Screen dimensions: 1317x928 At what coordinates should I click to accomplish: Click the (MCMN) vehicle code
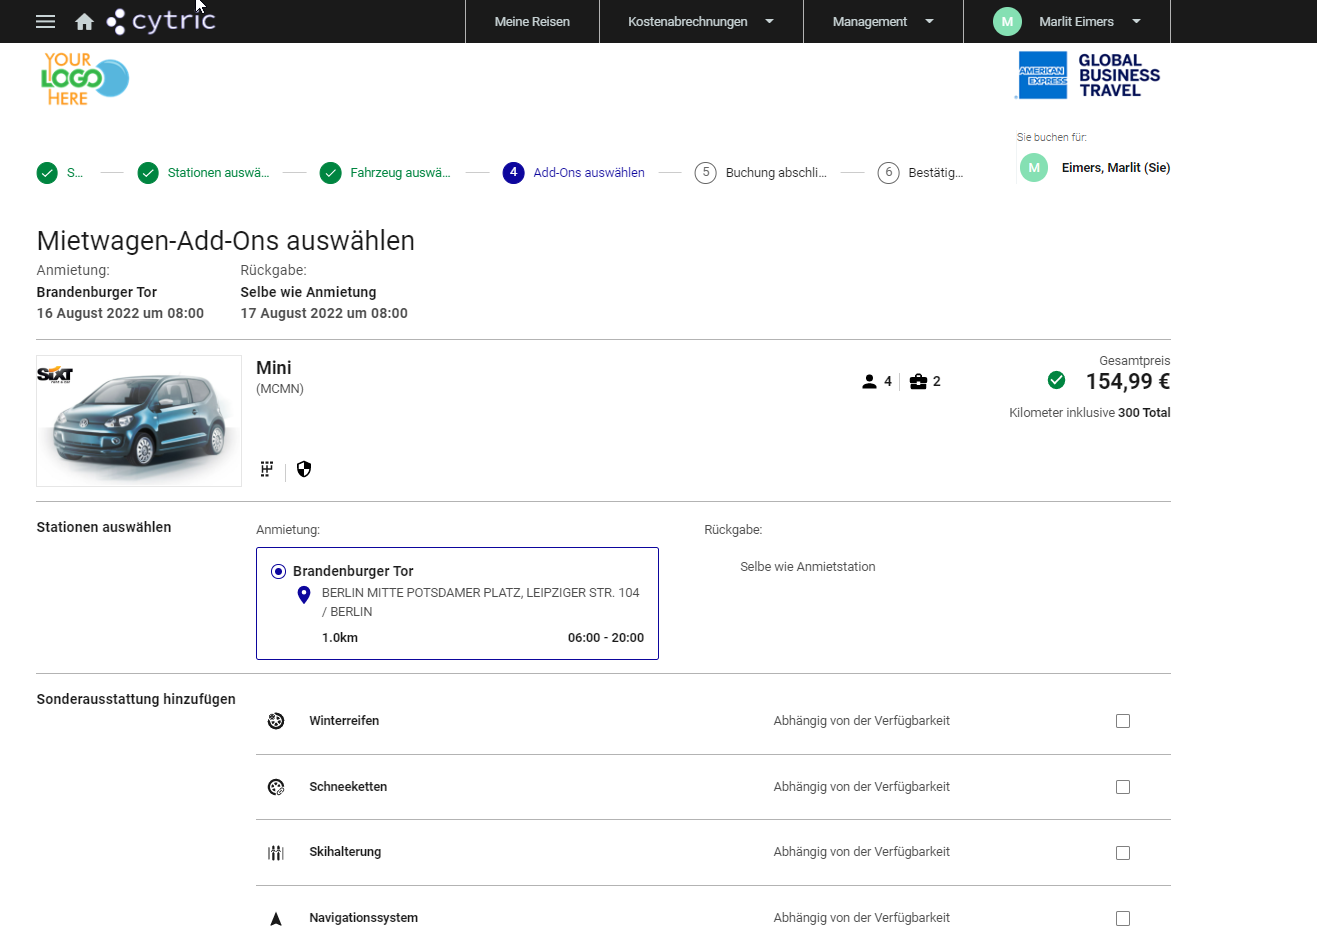click(x=280, y=389)
